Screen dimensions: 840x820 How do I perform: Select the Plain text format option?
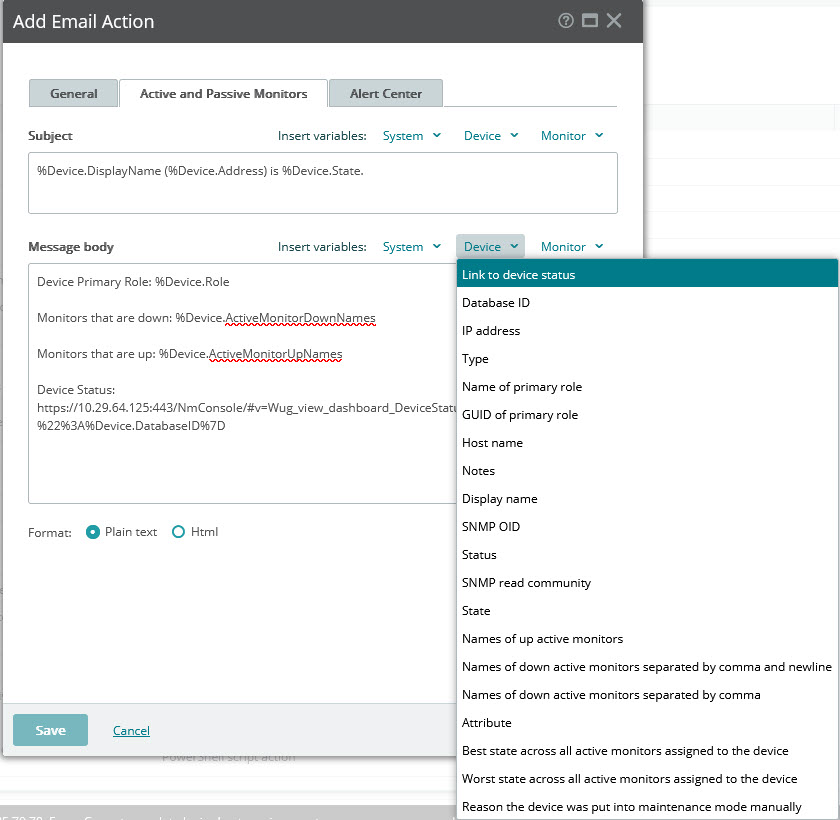[x=93, y=532]
